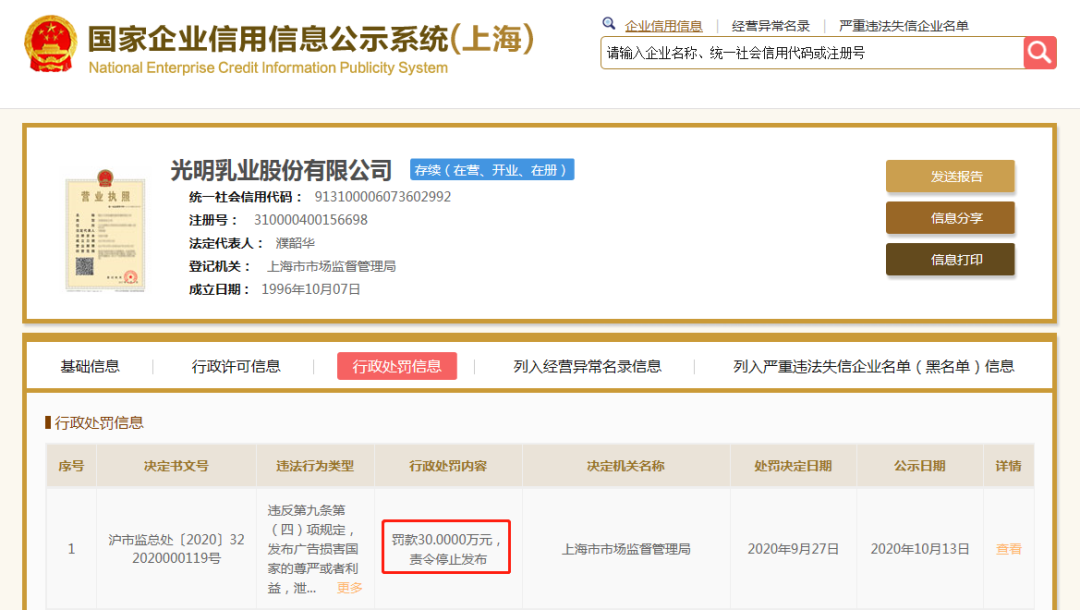Switch to the 基础信息 tab
Screen dimensions: 1080x610
coord(90,366)
